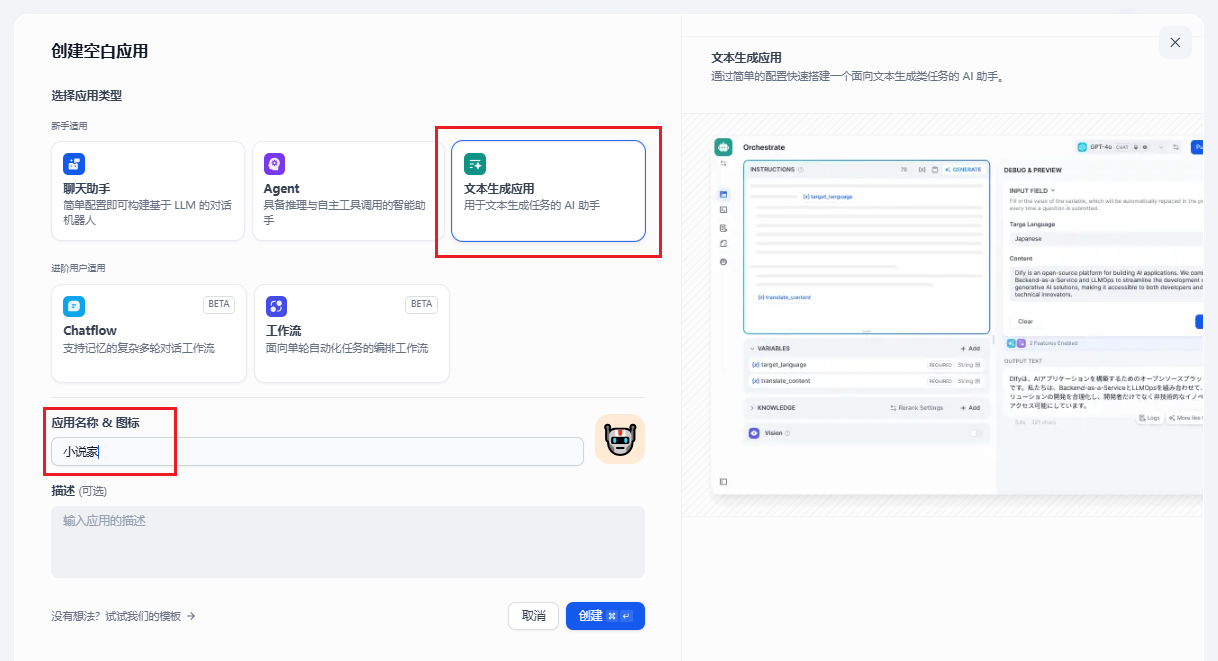Close the create app dialog with X

[1175, 42]
